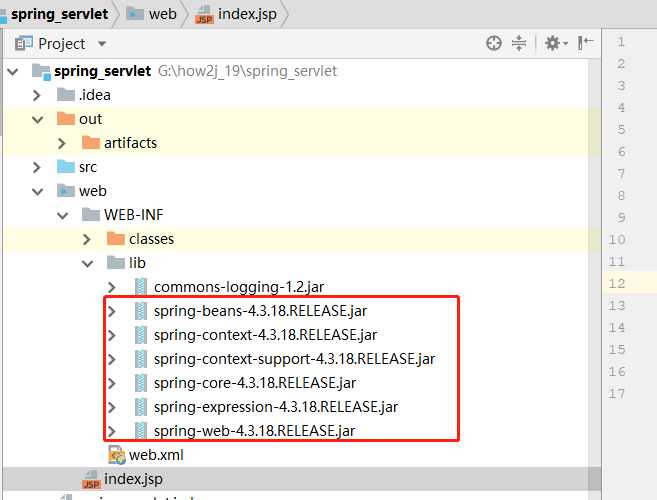Screen dimensions: 657x500
Task: Click the hide Project panel icon
Action: point(585,43)
